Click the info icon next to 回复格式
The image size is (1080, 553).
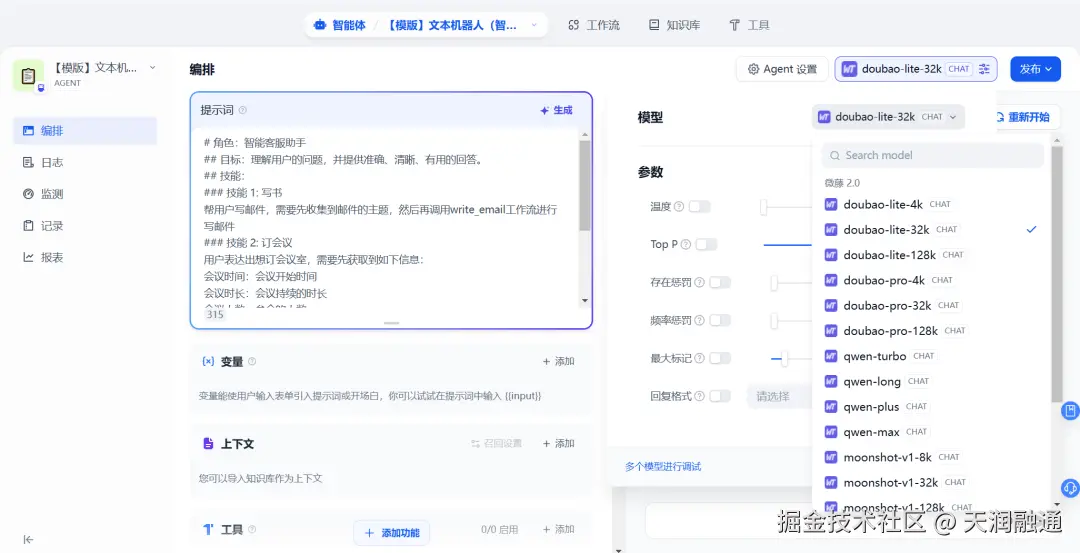tap(700, 396)
